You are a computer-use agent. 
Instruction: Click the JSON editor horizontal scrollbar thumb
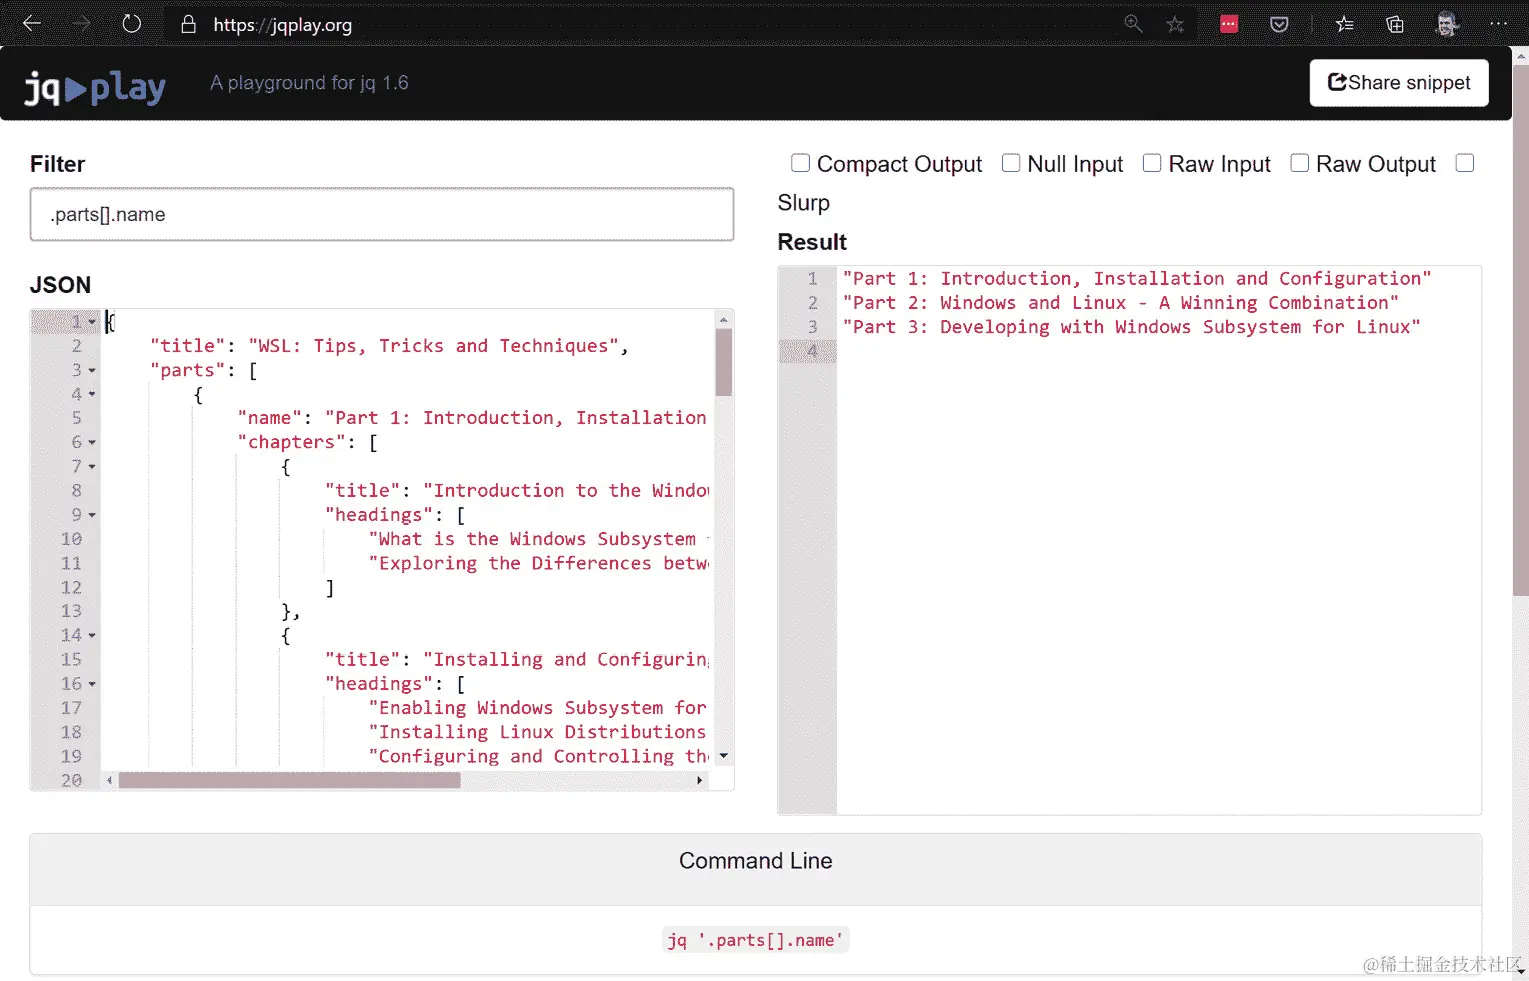click(x=290, y=780)
